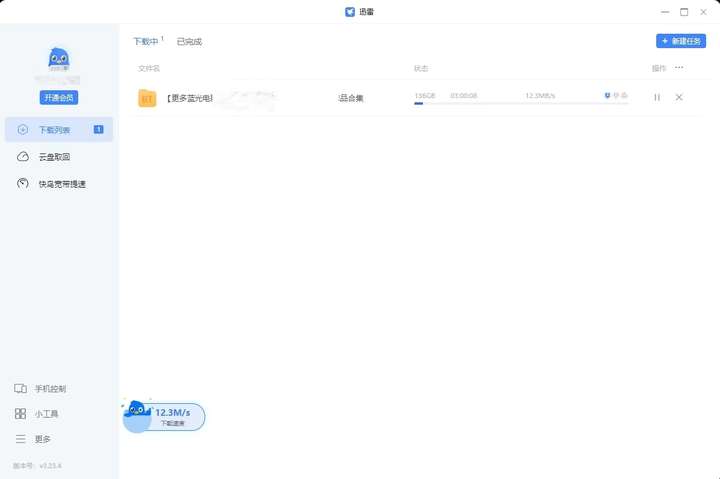Click the download task progress bar

(x=521, y=104)
